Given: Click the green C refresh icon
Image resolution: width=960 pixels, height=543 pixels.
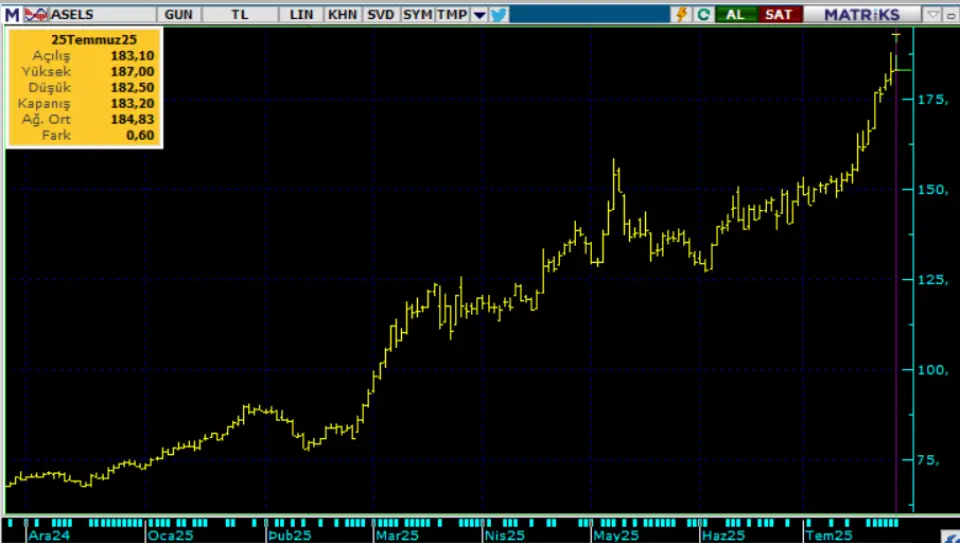Looking at the screenshot, I should coord(703,15).
